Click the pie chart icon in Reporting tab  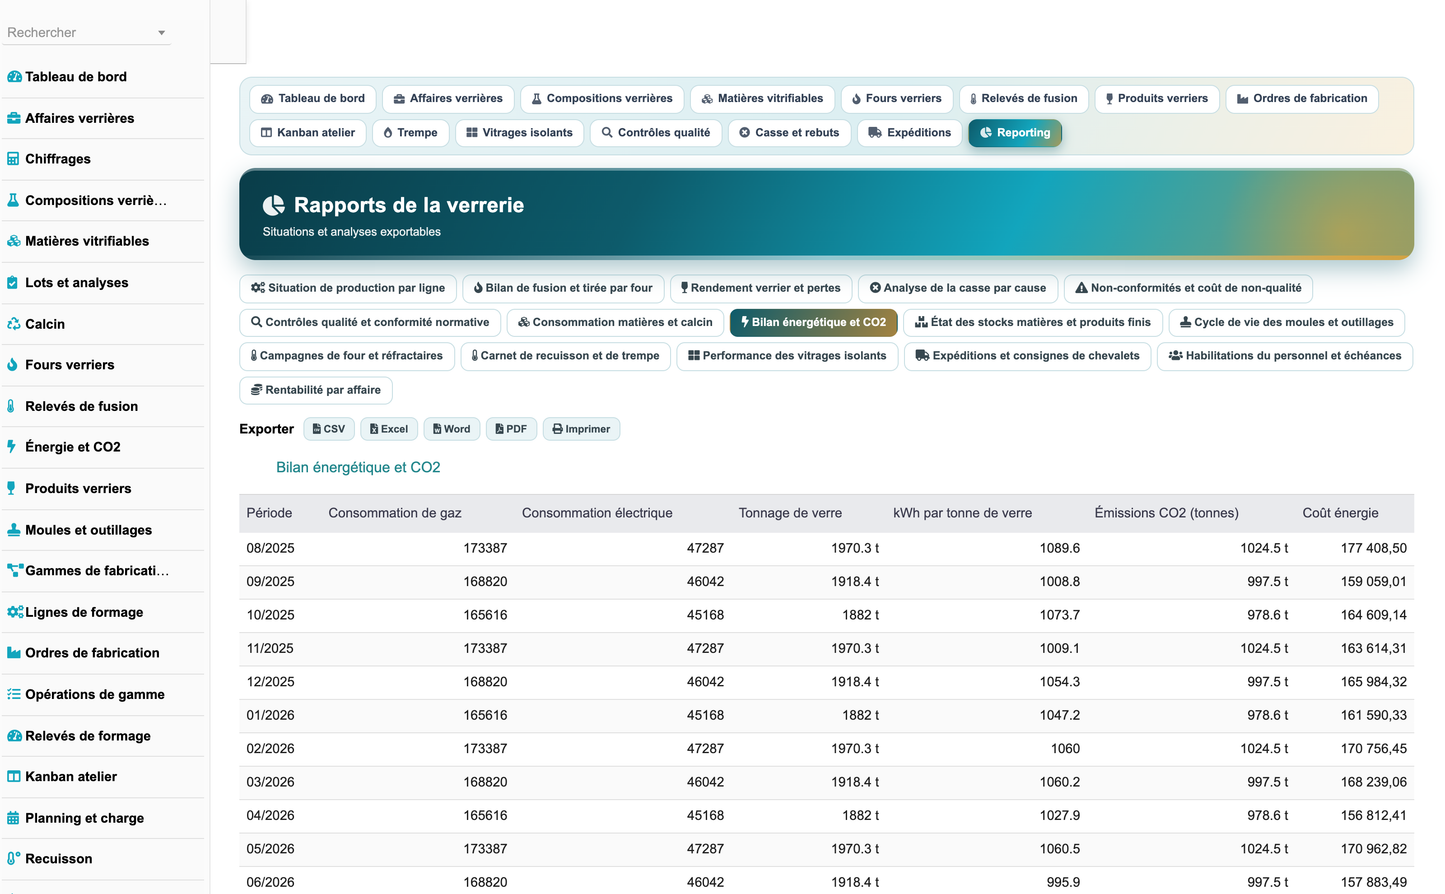coord(986,133)
